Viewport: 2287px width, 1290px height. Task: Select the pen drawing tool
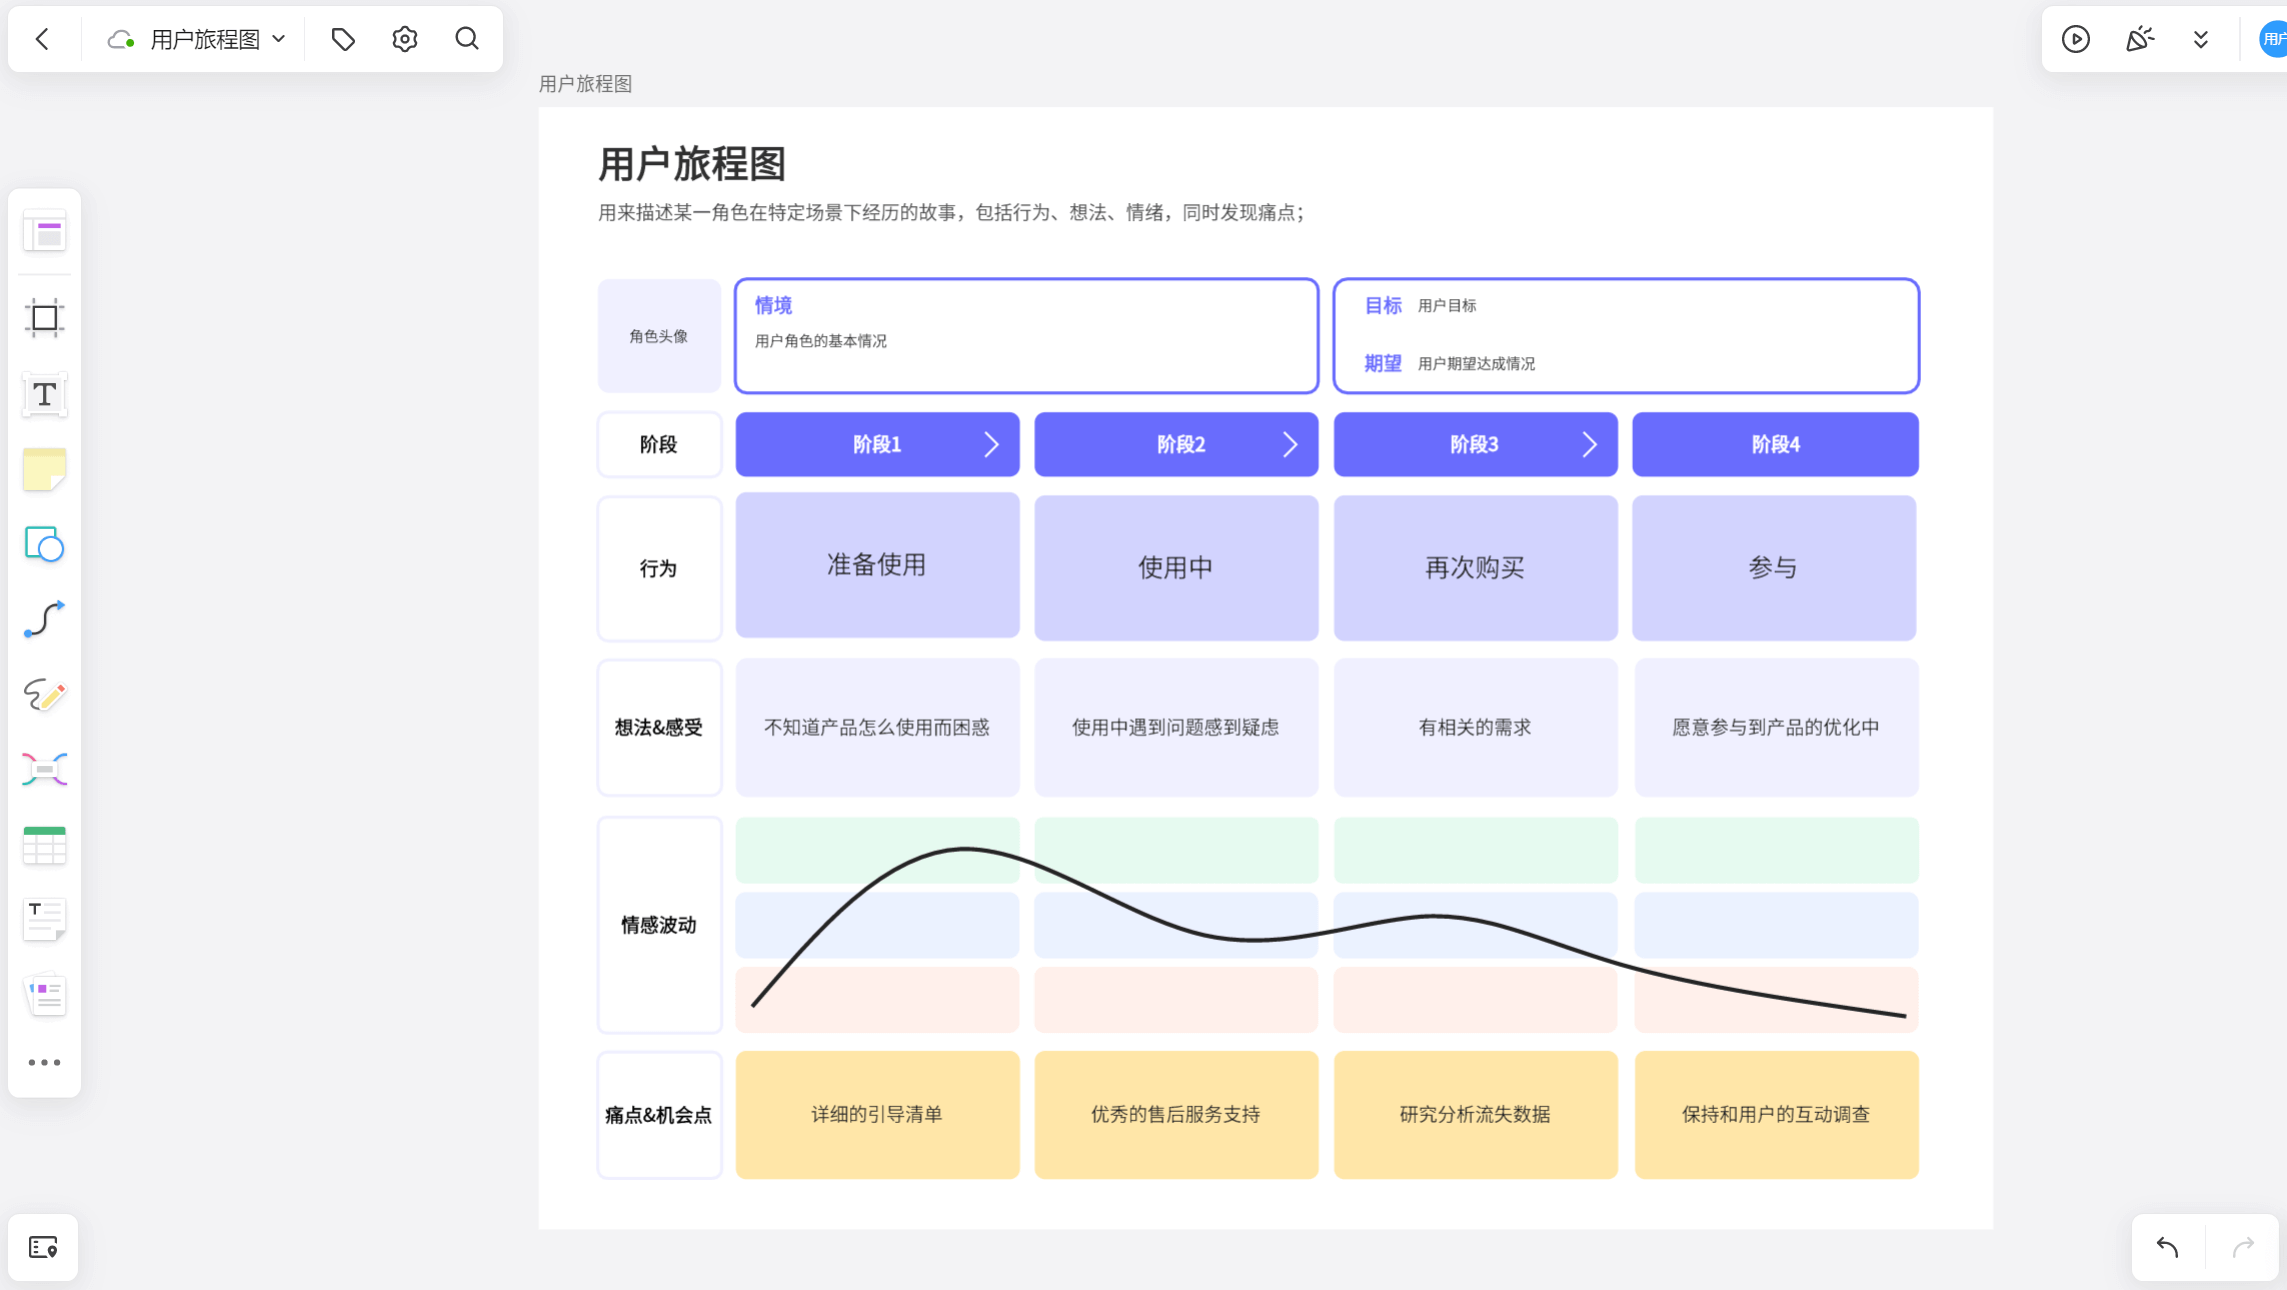[x=44, y=695]
